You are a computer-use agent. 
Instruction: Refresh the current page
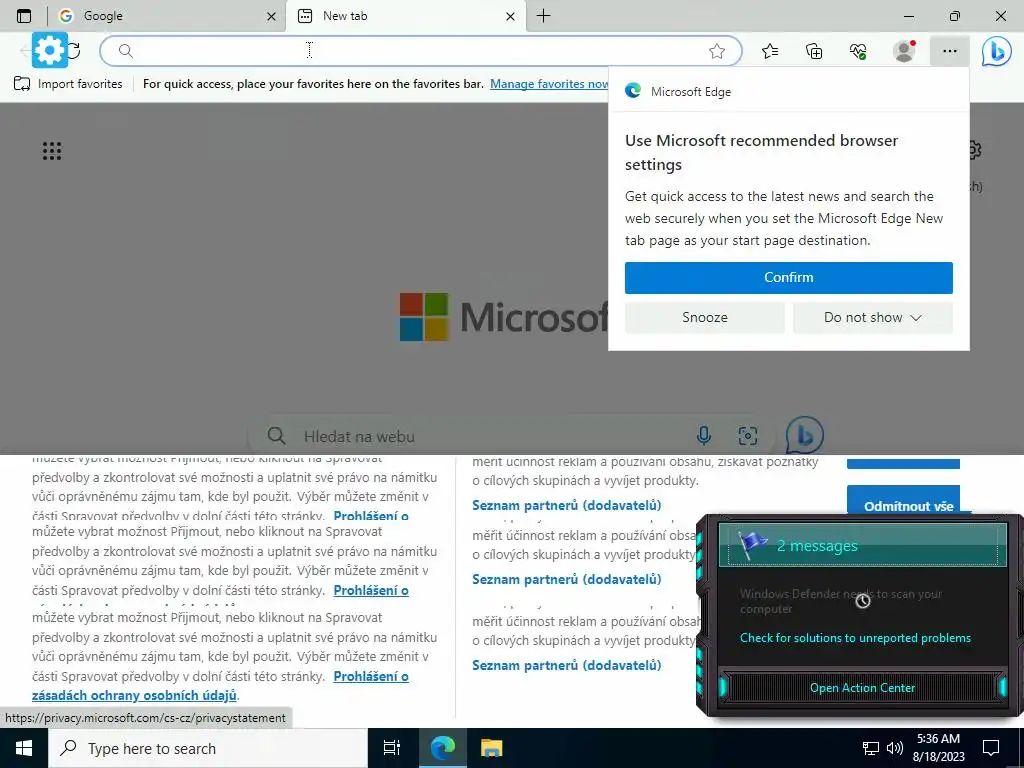click(74, 50)
